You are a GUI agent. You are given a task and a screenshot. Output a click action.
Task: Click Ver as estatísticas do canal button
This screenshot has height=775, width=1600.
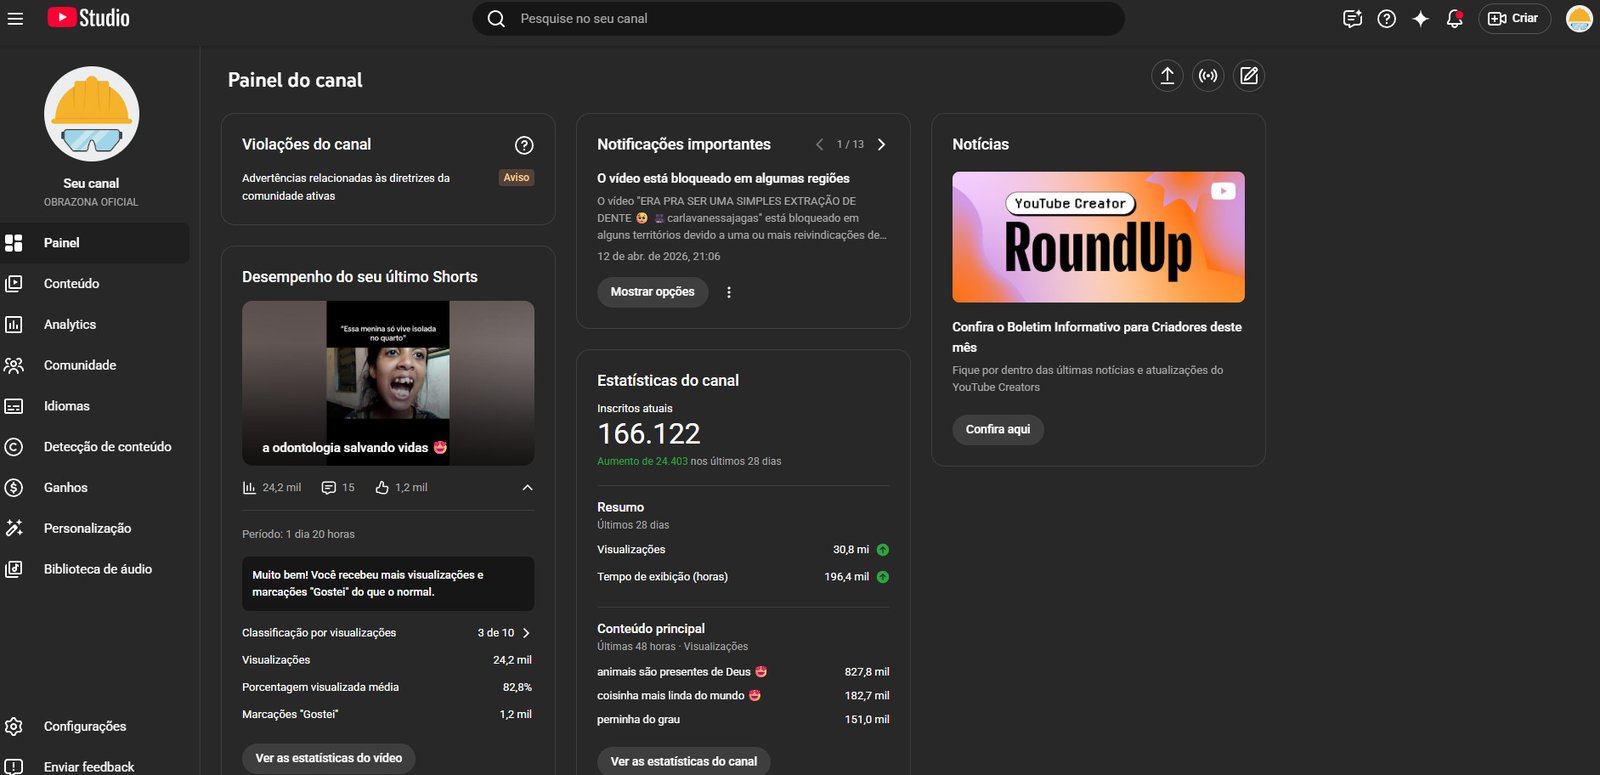(x=684, y=761)
